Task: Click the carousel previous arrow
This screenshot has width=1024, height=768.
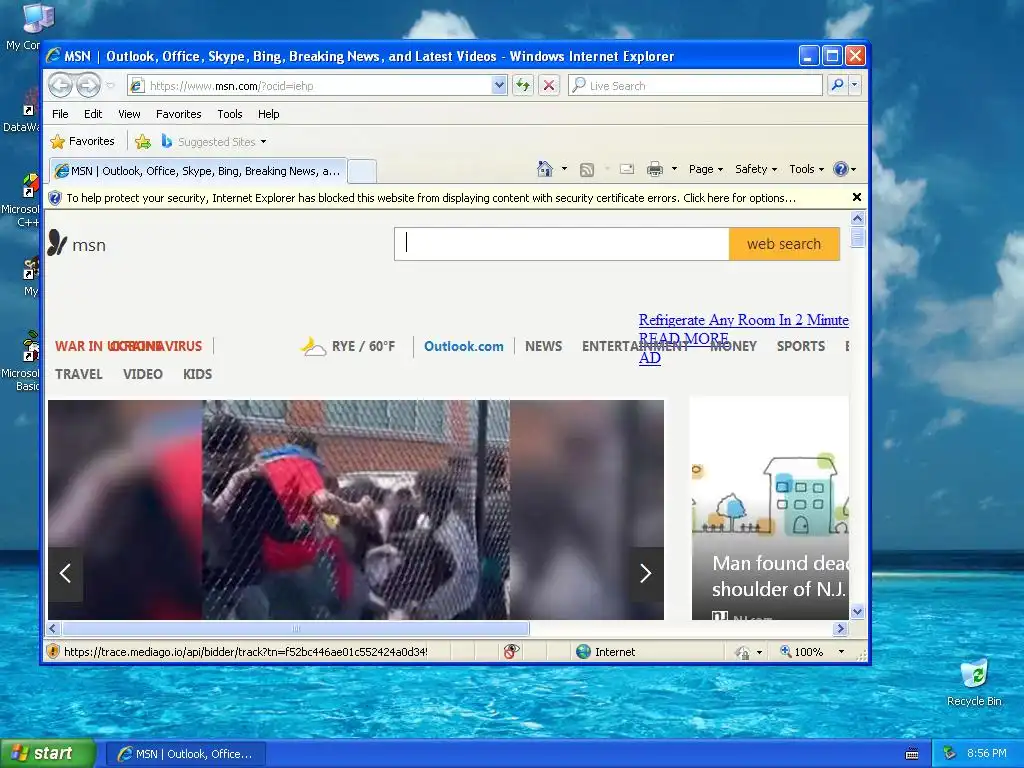Action: coord(65,573)
